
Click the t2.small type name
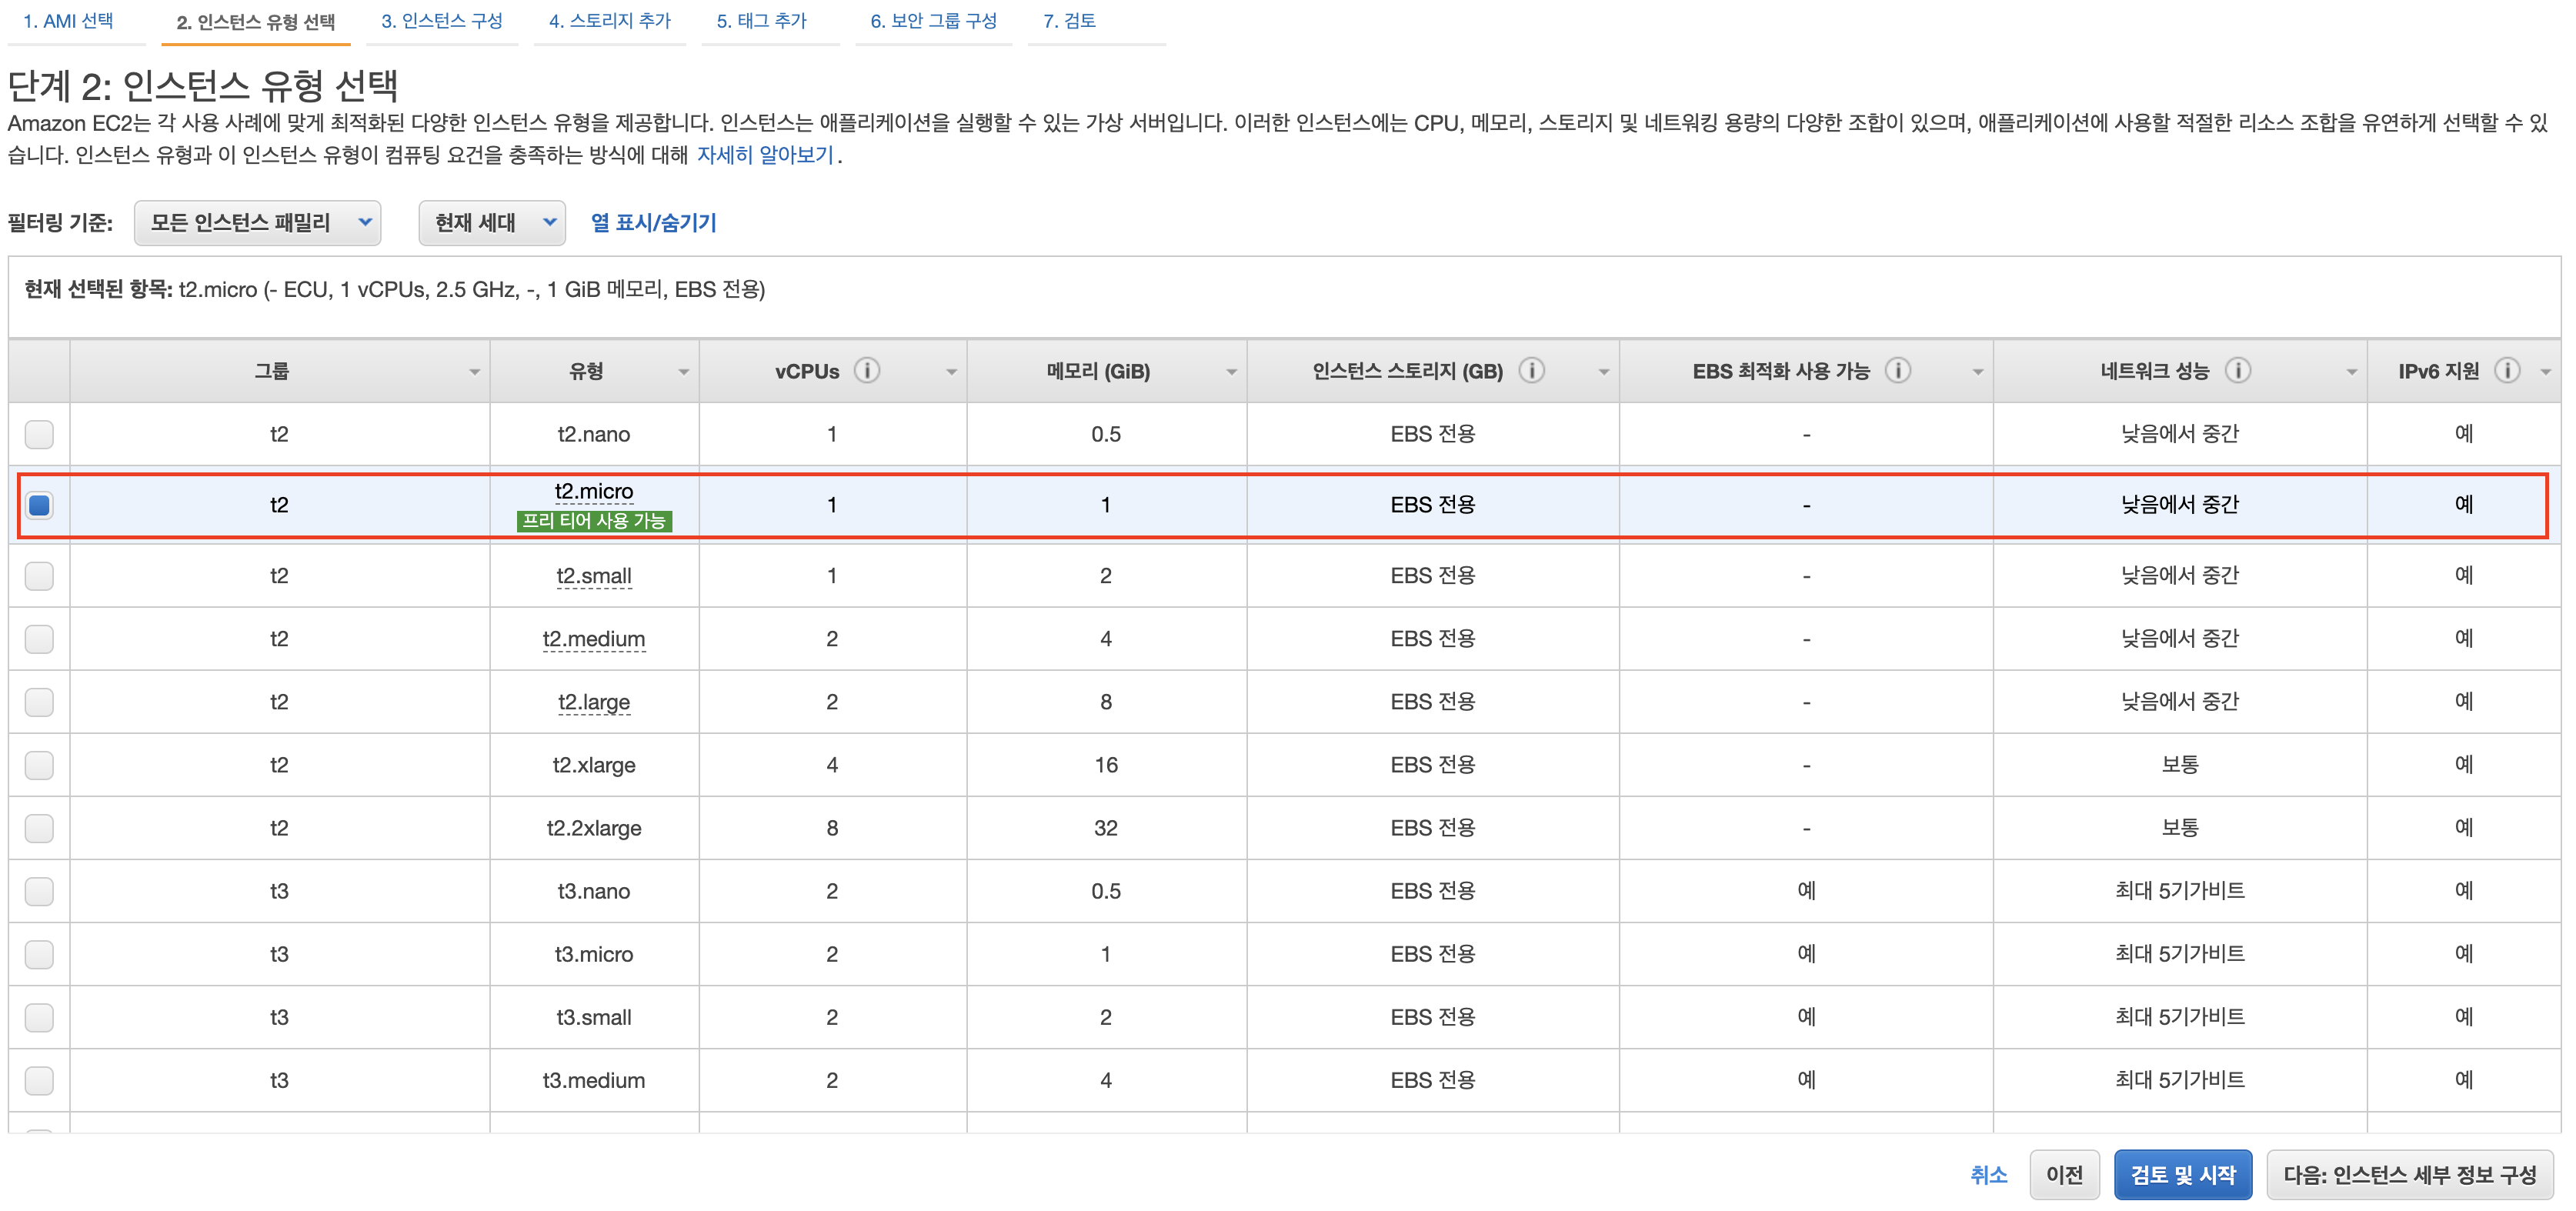point(593,576)
